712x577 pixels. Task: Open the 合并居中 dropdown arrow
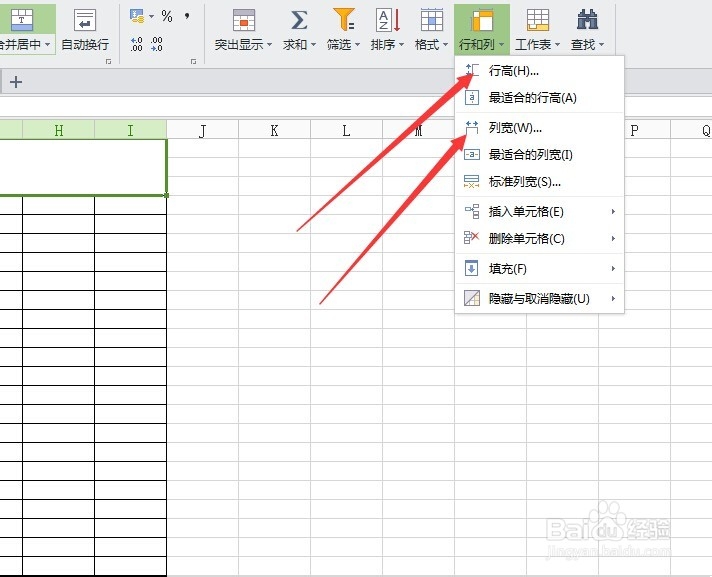(48, 44)
